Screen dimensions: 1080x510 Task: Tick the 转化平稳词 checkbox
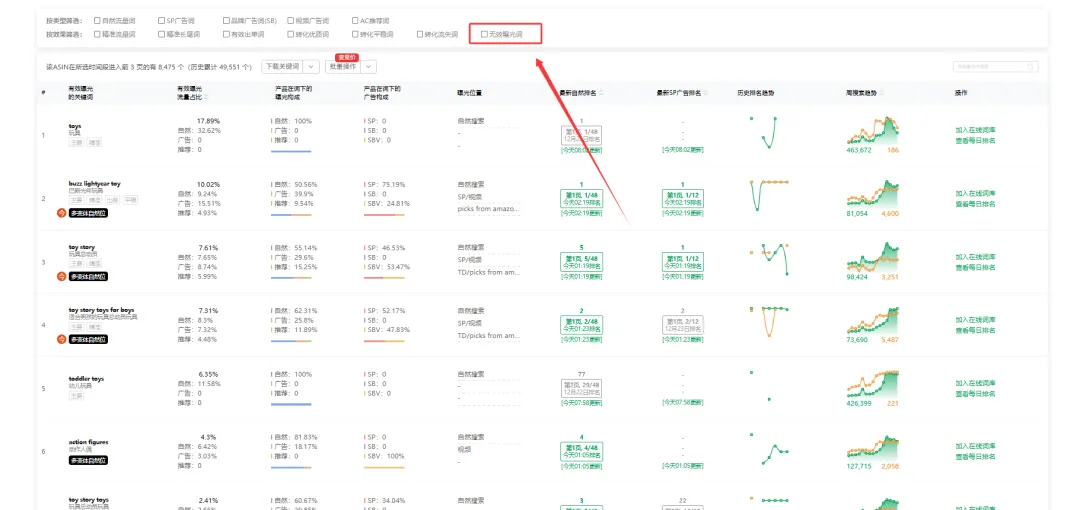[355, 34]
